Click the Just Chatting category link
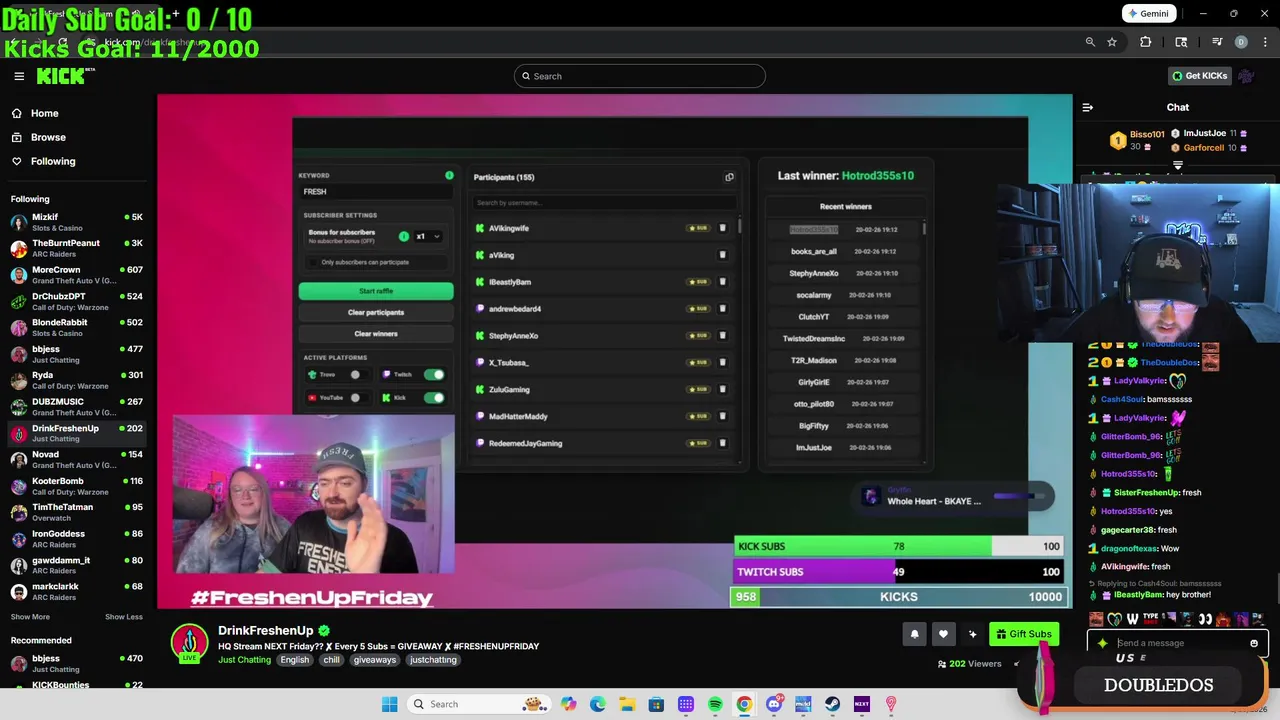The image size is (1280, 720). (x=244, y=660)
